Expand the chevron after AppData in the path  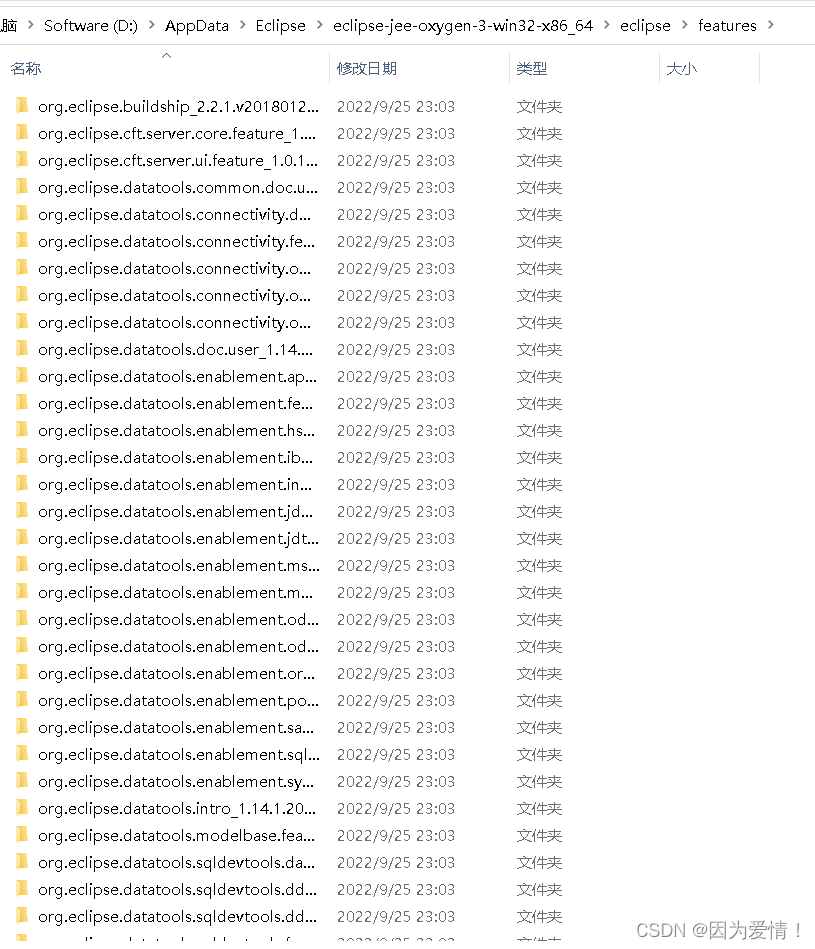(243, 25)
